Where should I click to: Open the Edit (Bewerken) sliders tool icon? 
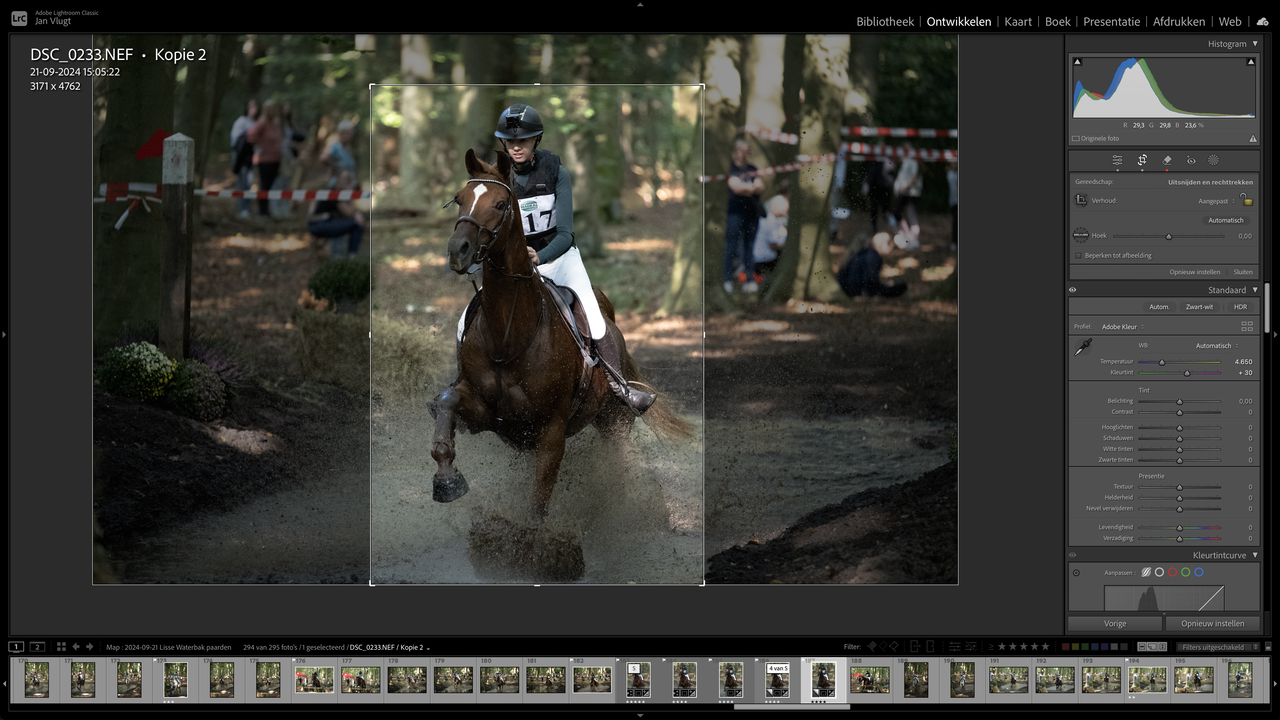(x=1117, y=160)
